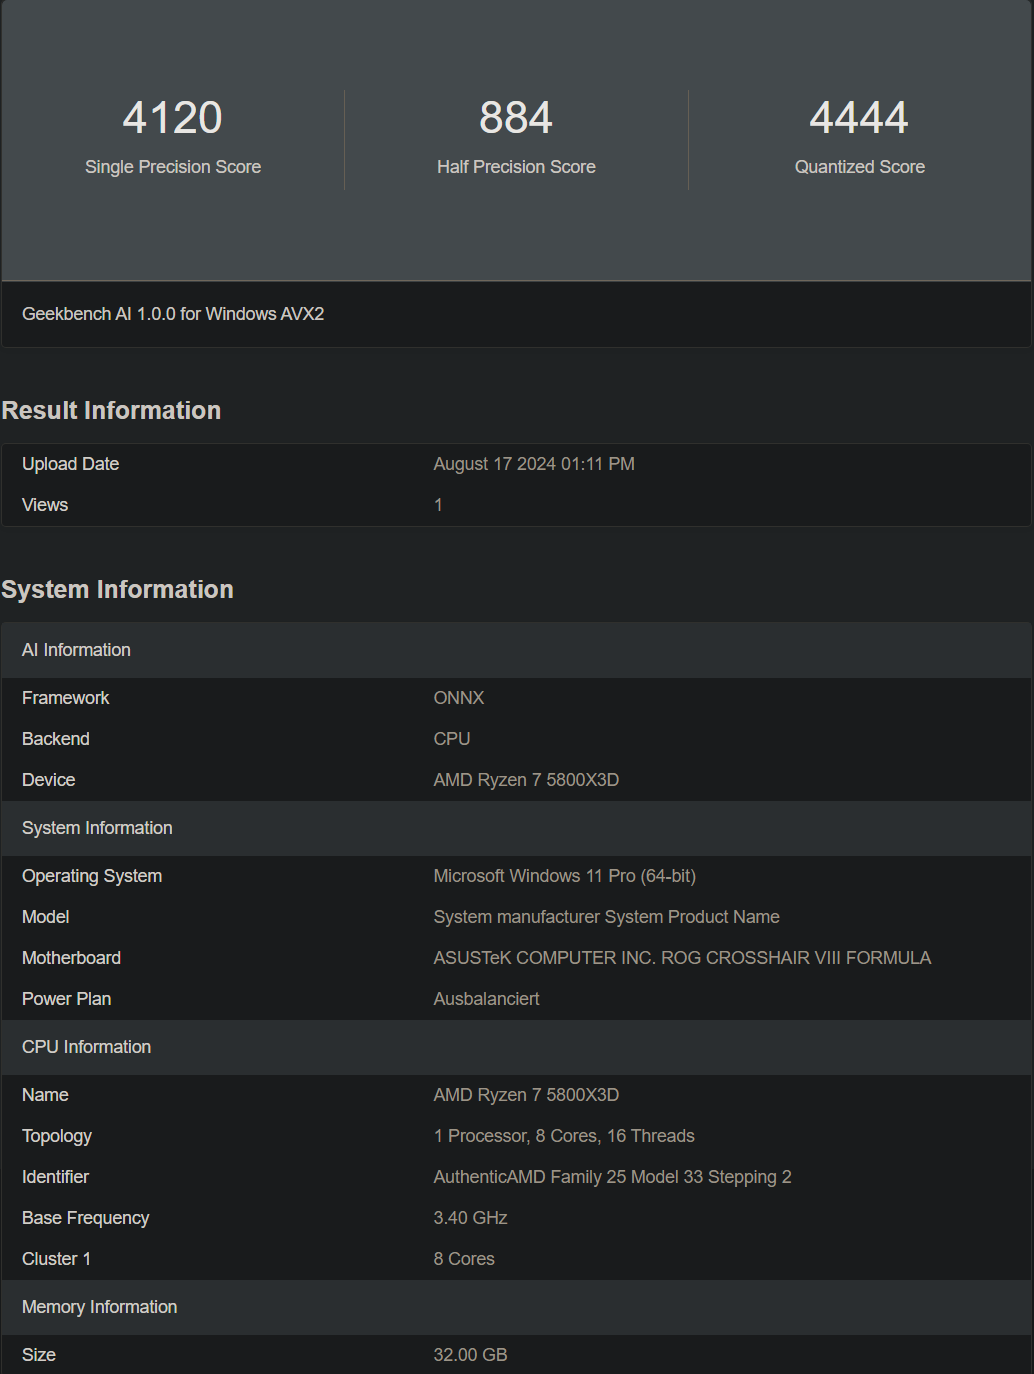
Task: Click the System Information main heading
Action: click(117, 590)
